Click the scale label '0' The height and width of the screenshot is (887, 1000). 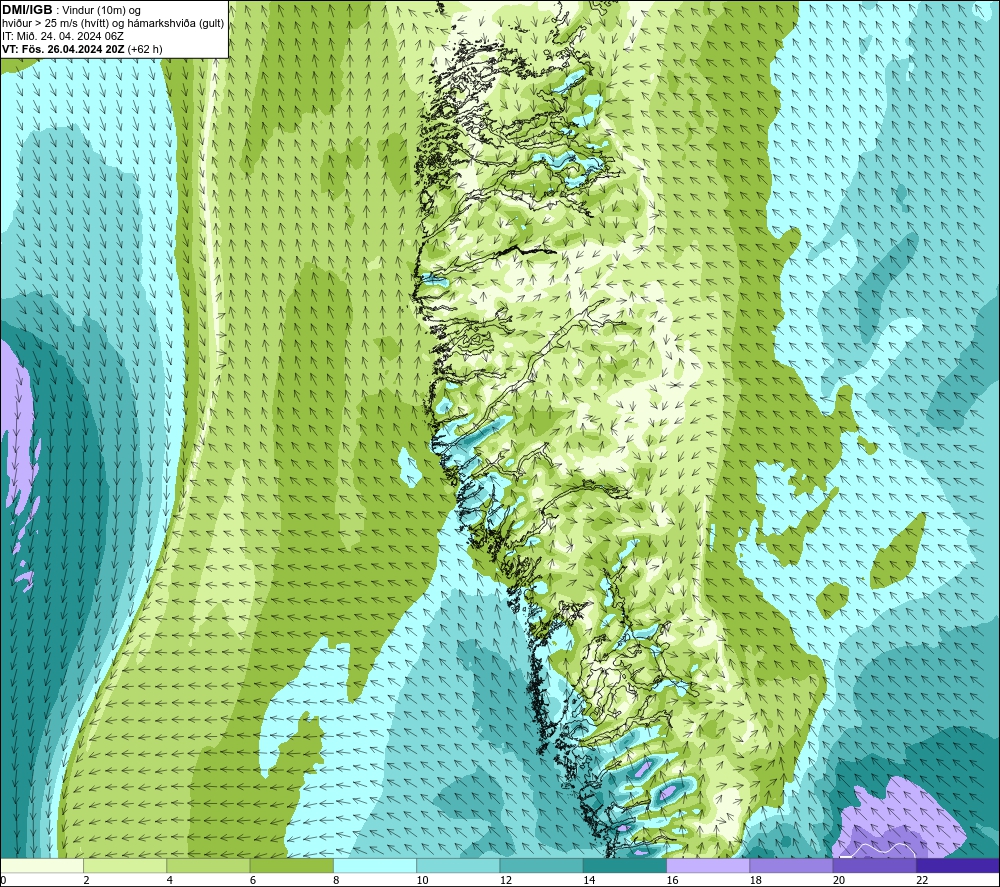(3, 880)
